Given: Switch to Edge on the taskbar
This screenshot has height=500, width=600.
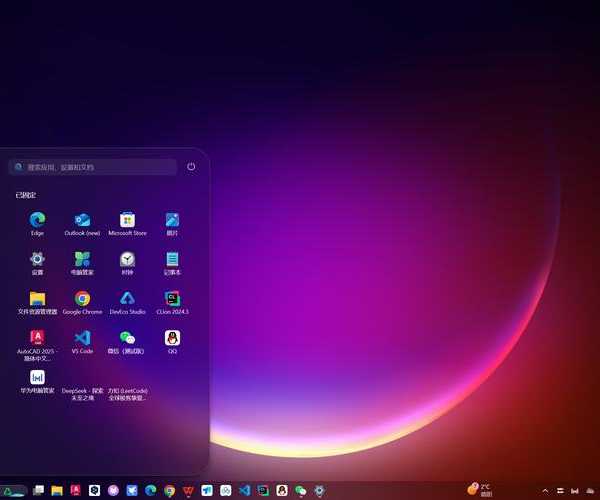Looking at the screenshot, I should [151, 490].
